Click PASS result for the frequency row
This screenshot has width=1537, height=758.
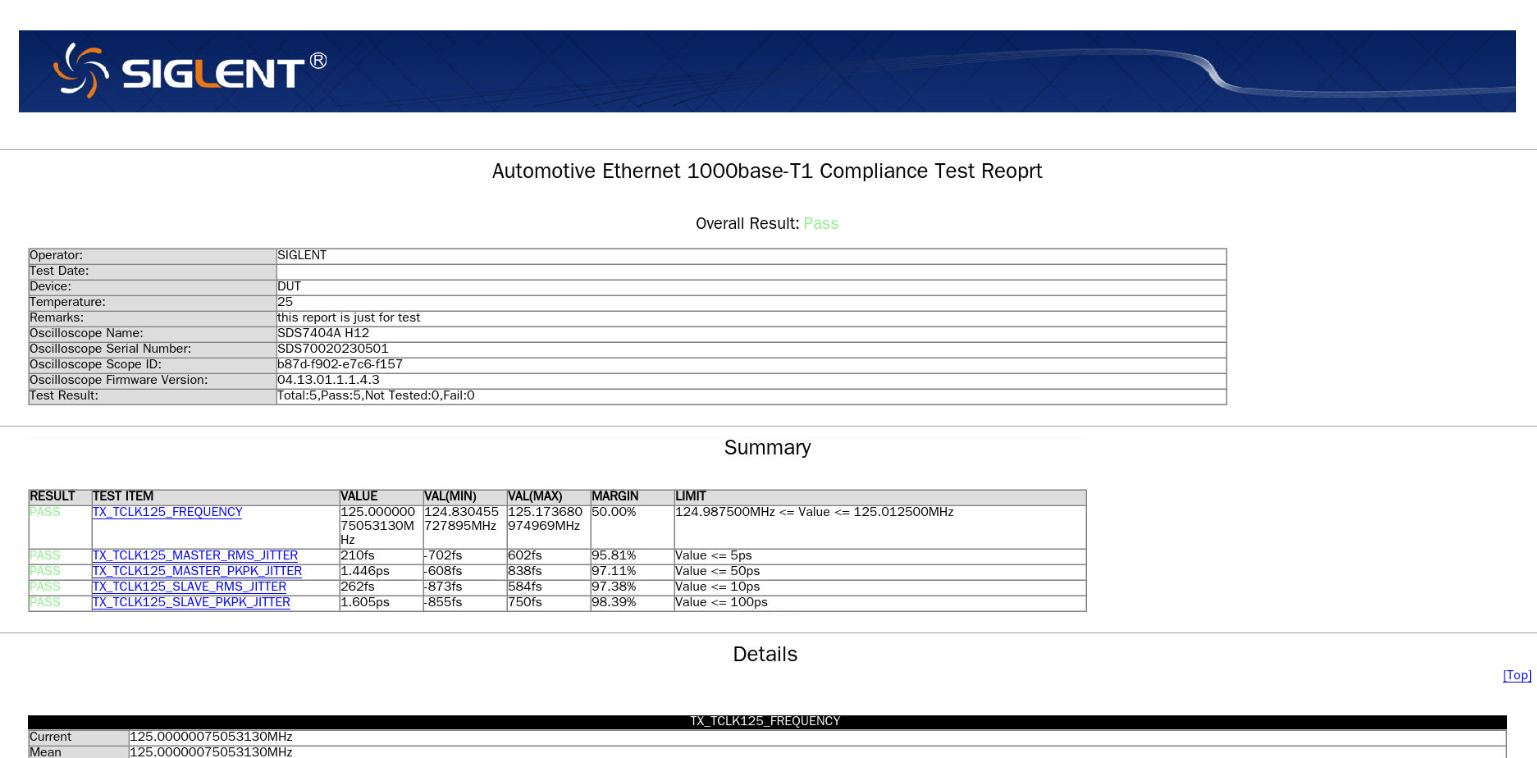45,512
